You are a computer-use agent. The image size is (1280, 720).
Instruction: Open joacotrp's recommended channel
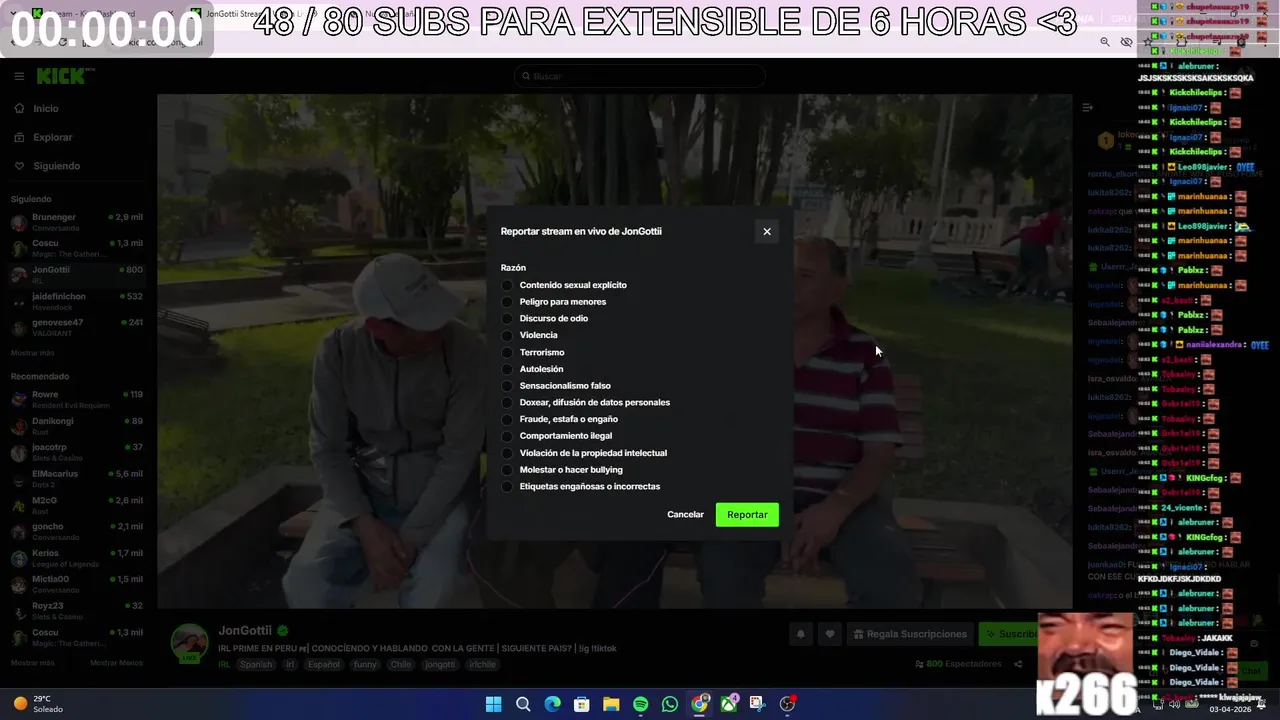(x=78, y=452)
